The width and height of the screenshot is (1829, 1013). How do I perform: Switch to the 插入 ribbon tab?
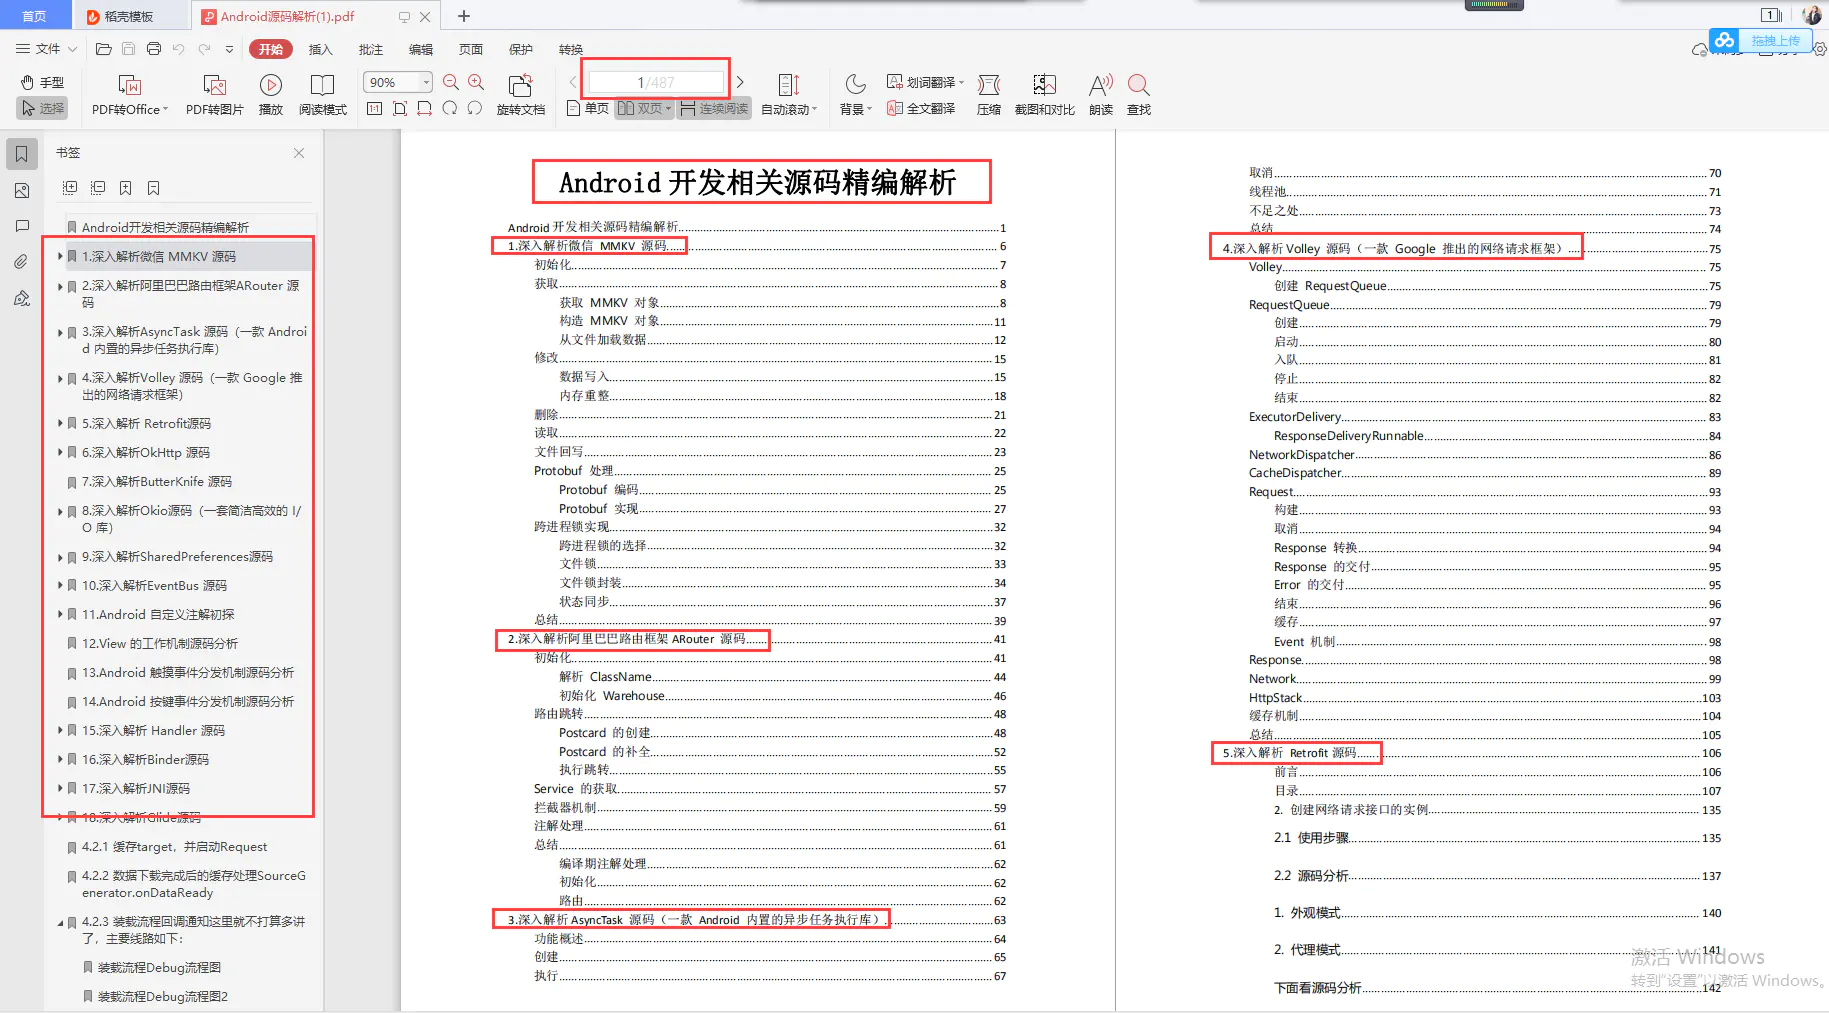[320, 49]
